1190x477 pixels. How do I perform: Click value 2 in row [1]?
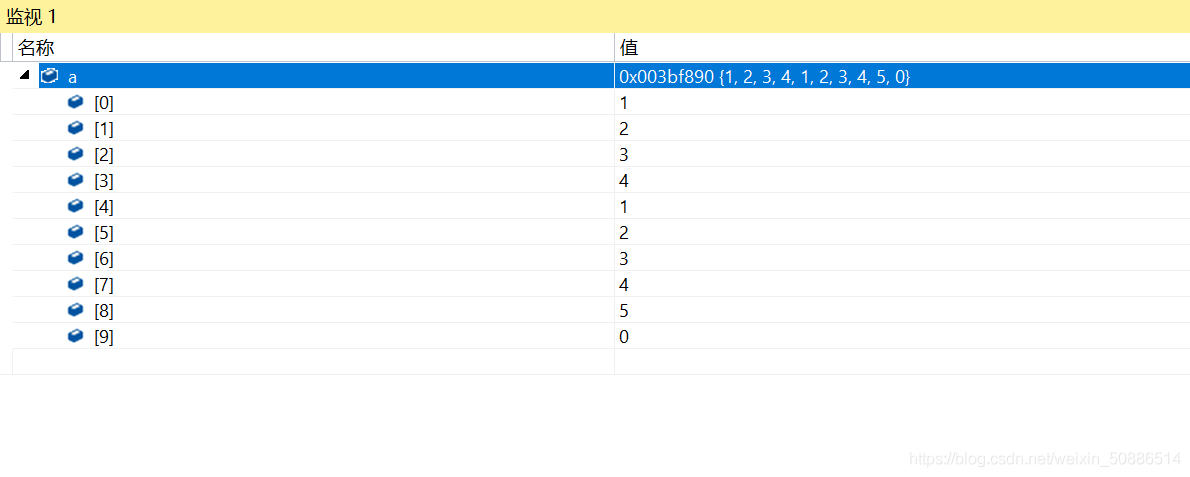pyautogui.click(x=624, y=128)
